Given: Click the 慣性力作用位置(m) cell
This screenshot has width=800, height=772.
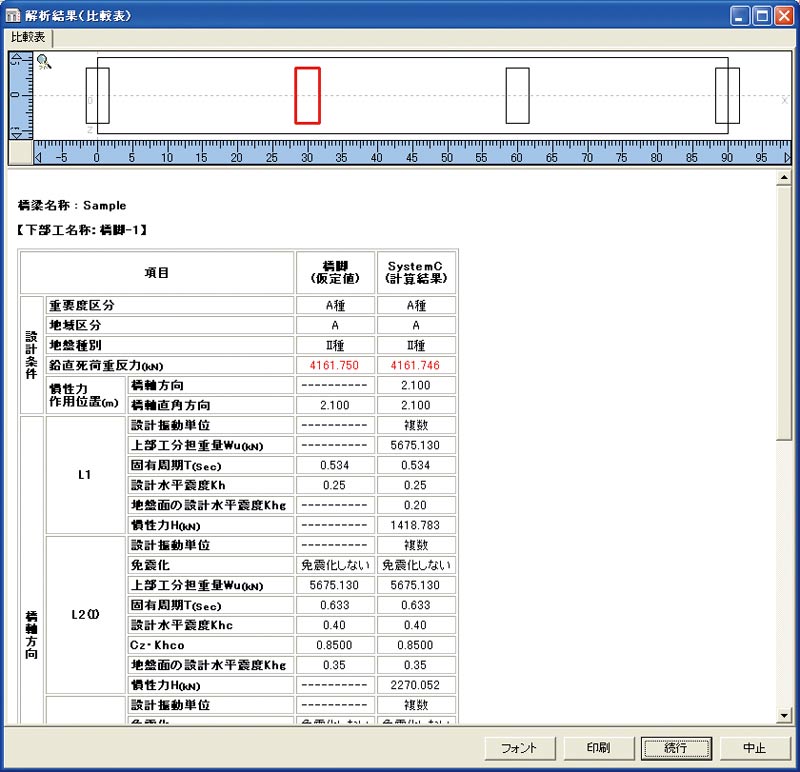Looking at the screenshot, I should (x=85, y=395).
